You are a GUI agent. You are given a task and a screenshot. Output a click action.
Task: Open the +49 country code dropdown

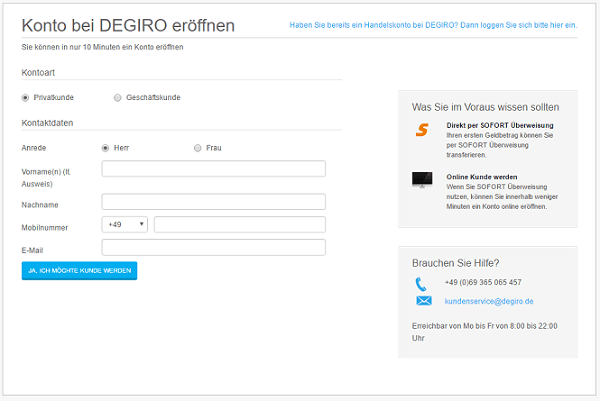point(125,225)
